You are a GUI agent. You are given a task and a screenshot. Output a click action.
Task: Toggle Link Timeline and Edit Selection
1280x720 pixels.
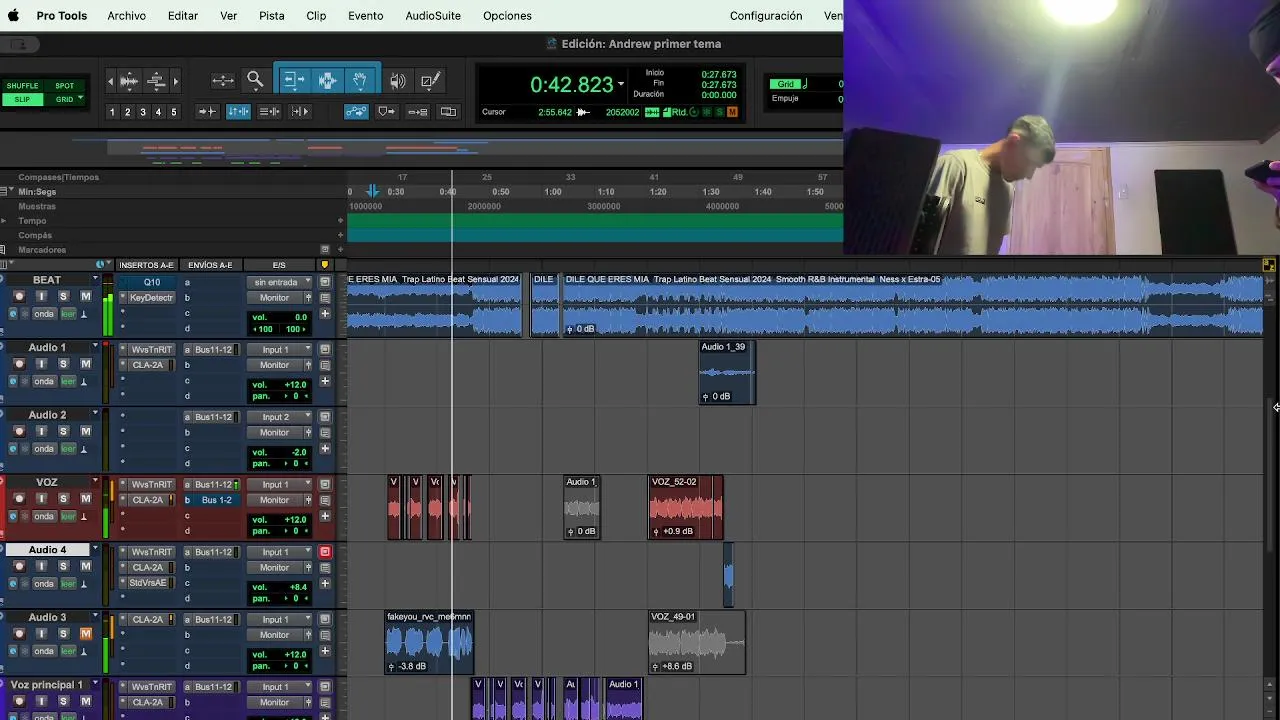[x=238, y=112]
